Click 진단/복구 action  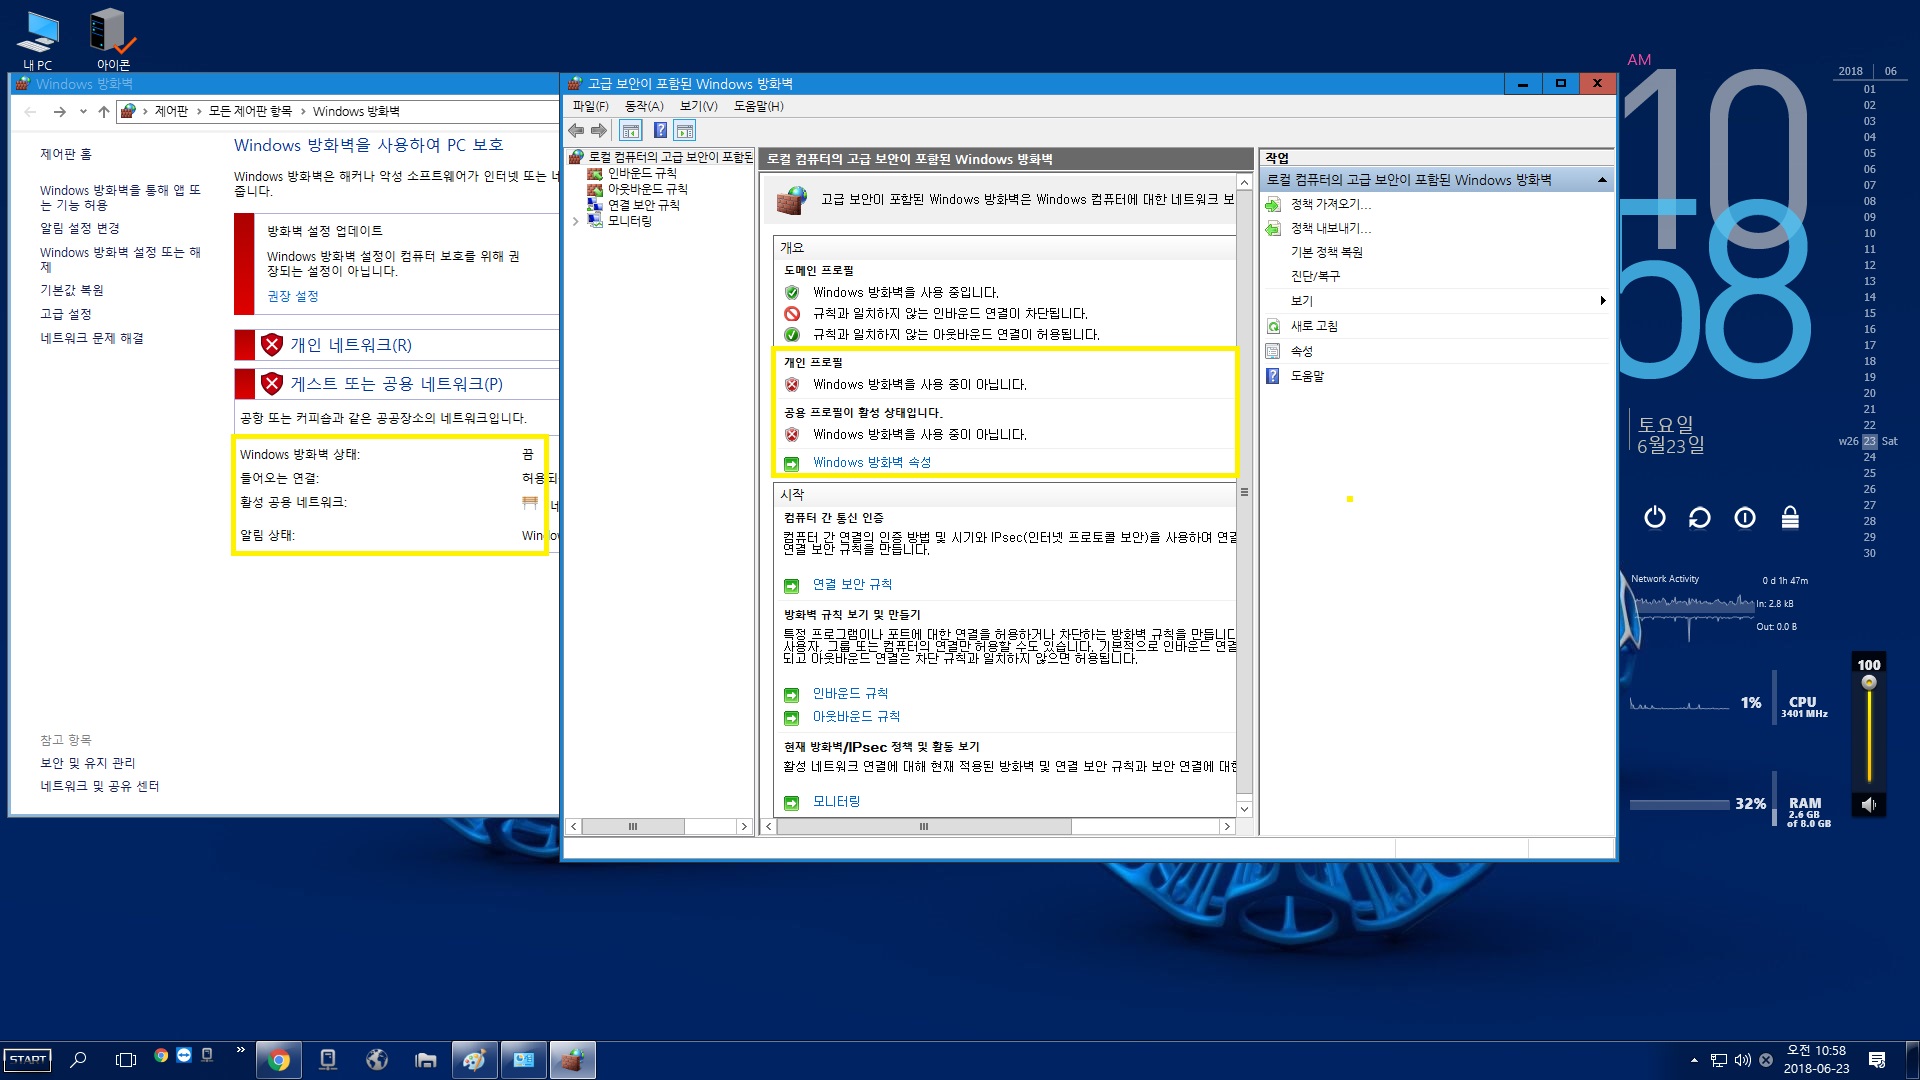coord(1315,276)
